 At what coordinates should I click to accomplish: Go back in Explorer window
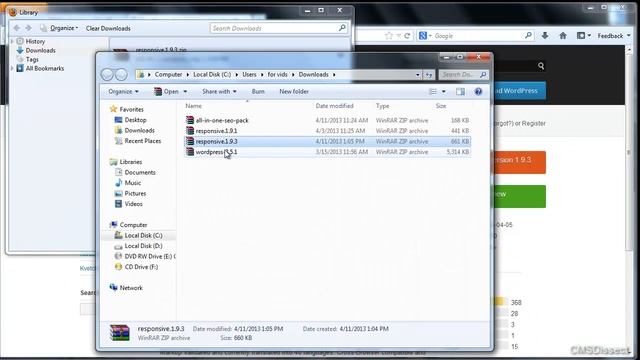pyautogui.click(x=107, y=75)
